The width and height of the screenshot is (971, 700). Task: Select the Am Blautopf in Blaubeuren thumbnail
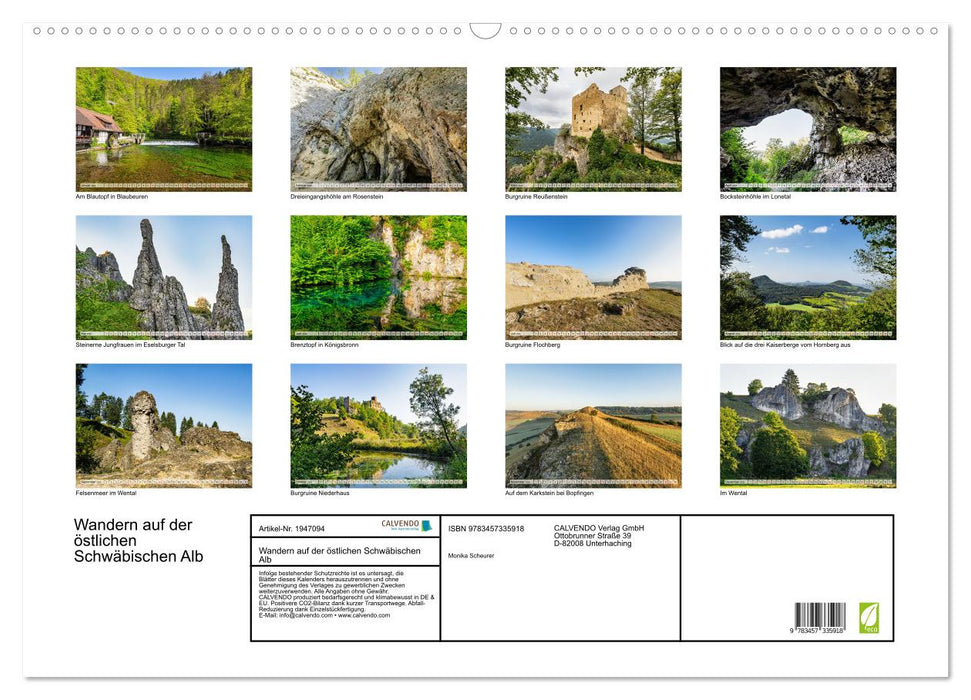click(x=162, y=129)
